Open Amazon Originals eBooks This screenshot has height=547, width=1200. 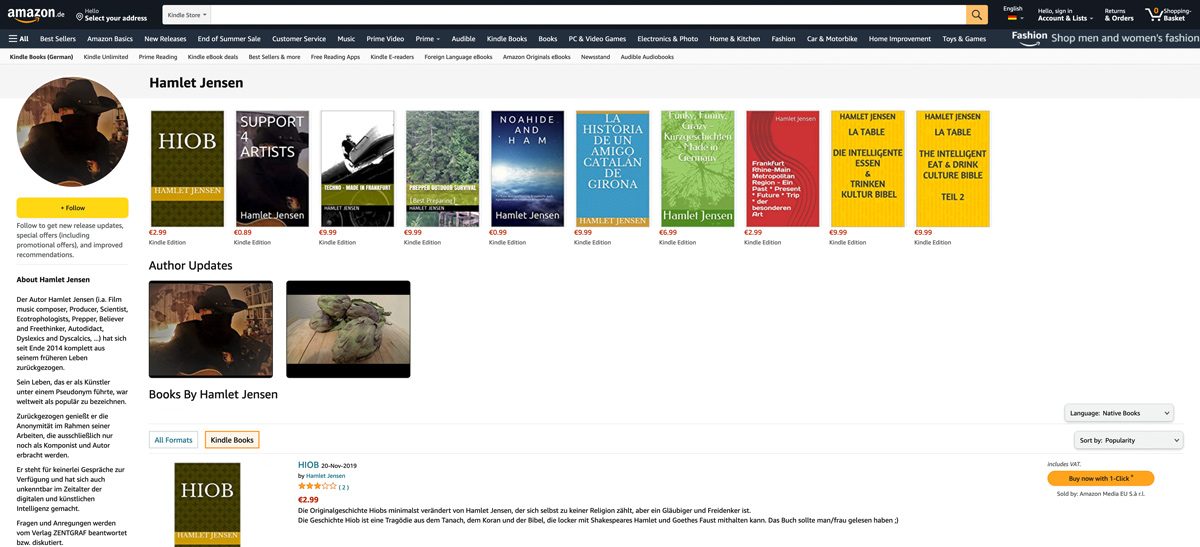(537, 57)
